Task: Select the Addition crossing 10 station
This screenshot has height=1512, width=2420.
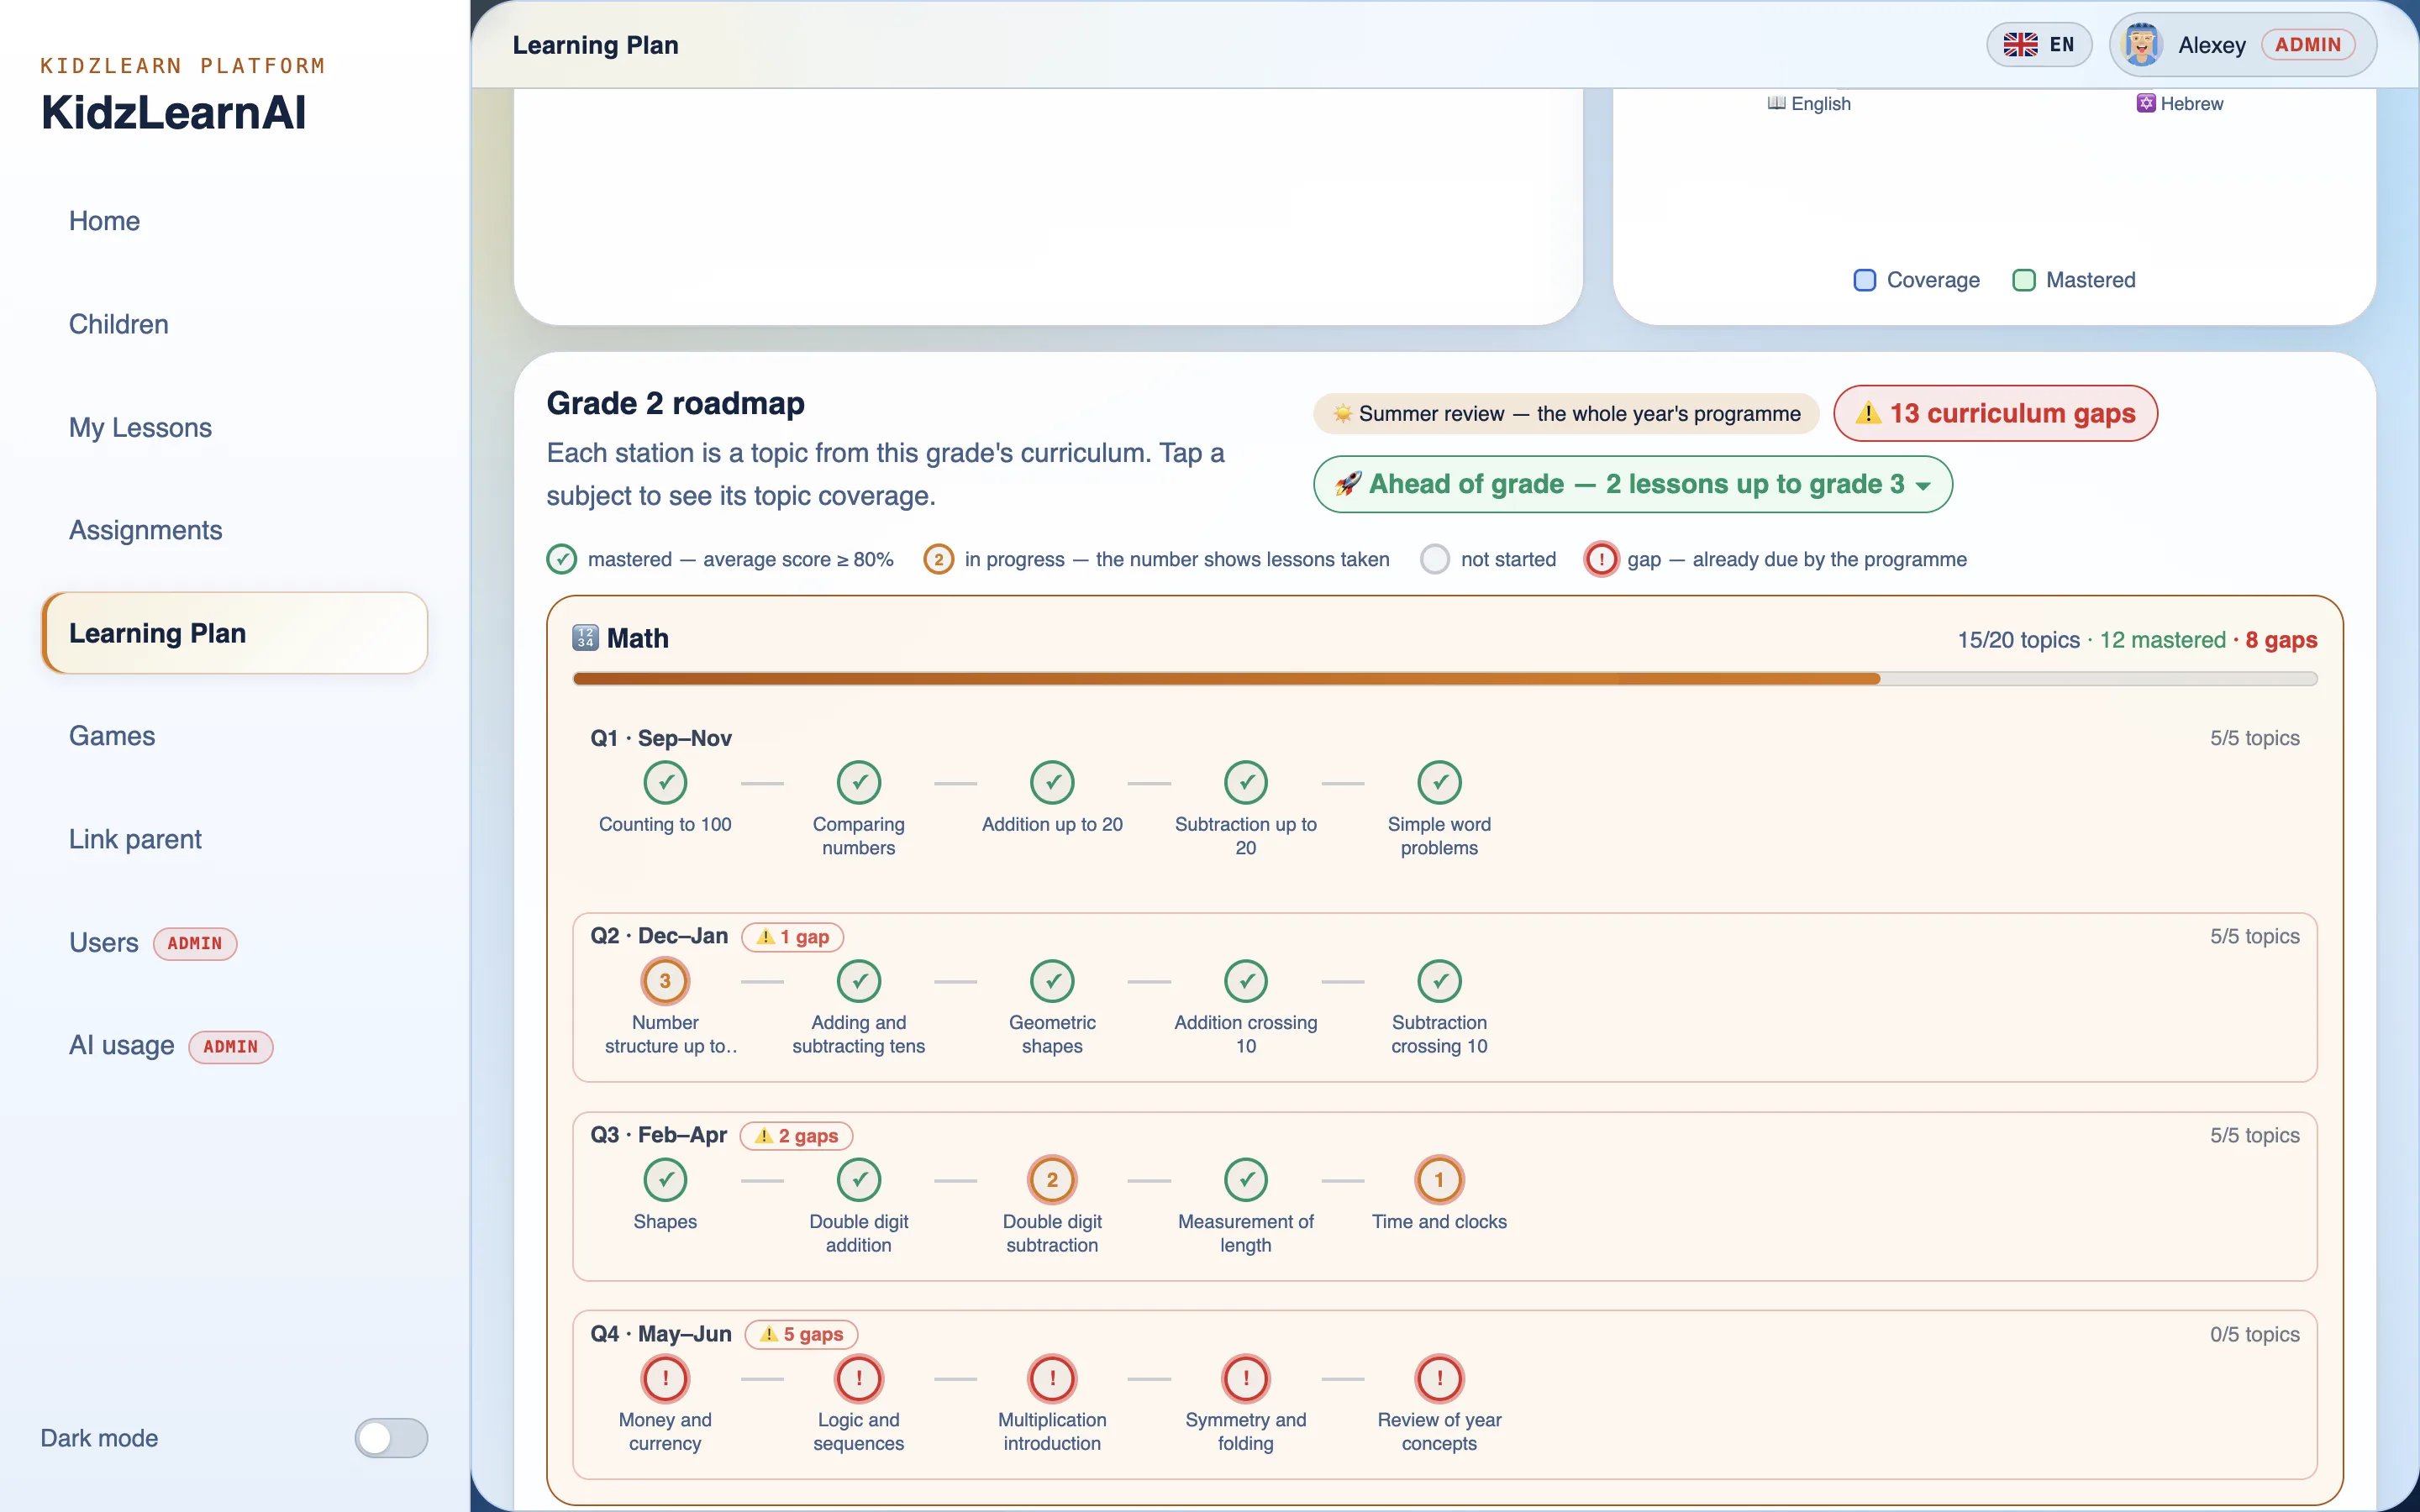Action: [1246, 981]
